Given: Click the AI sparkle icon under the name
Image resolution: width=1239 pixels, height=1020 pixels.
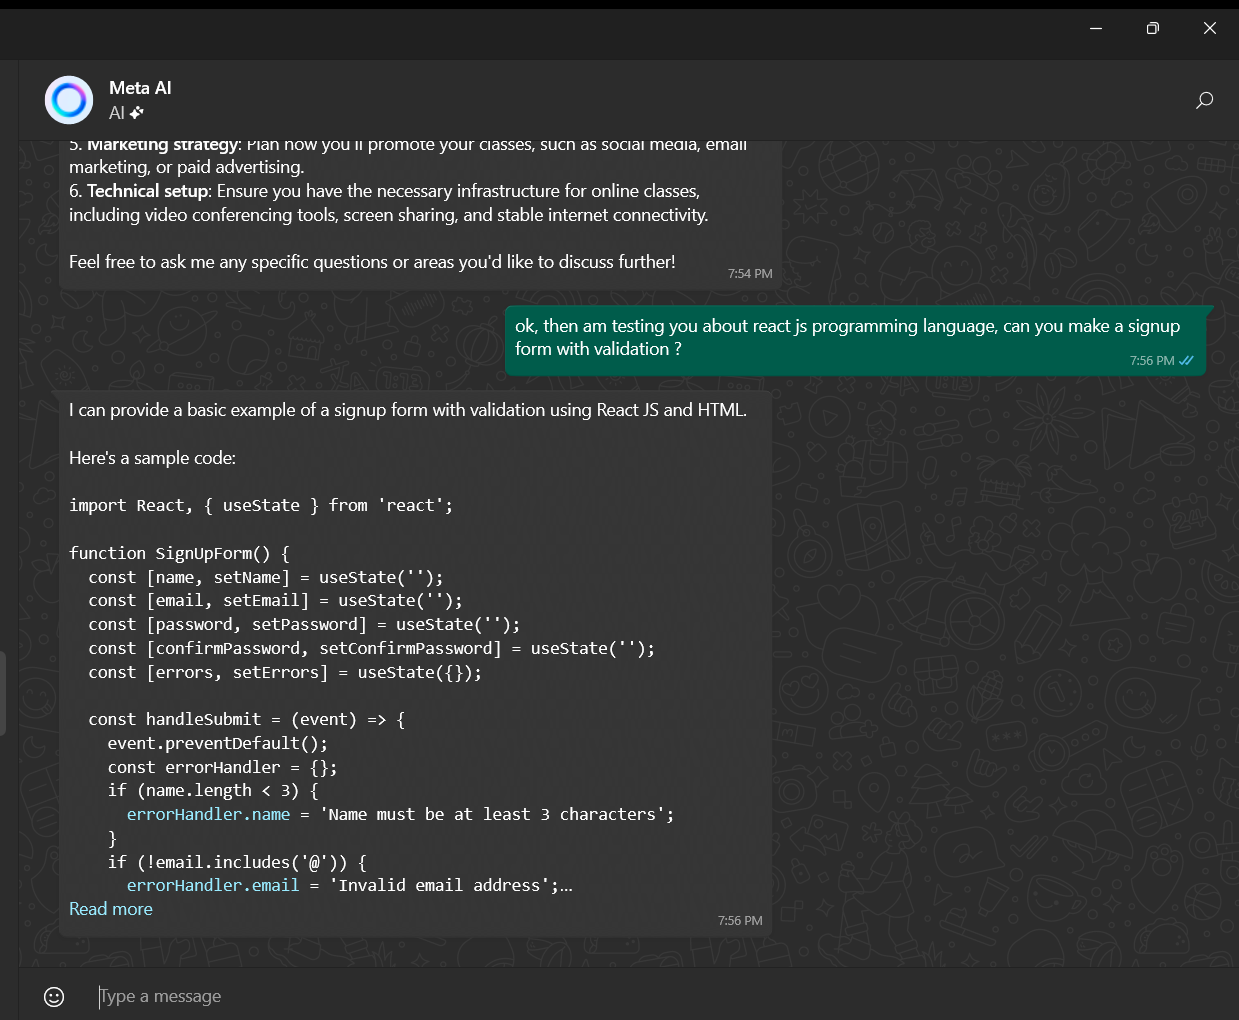Looking at the screenshot, I should (136, 113).
